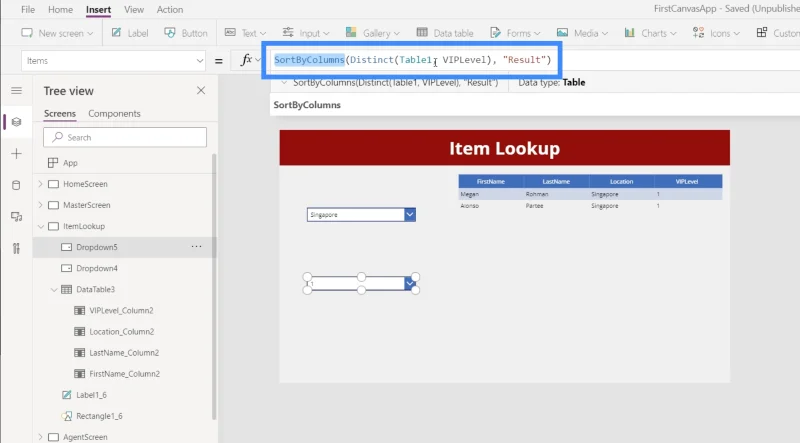The width and height of the screenshot is (800, 443).
Task: Open the Forms dropdown
Action: (x=515, y=33)
